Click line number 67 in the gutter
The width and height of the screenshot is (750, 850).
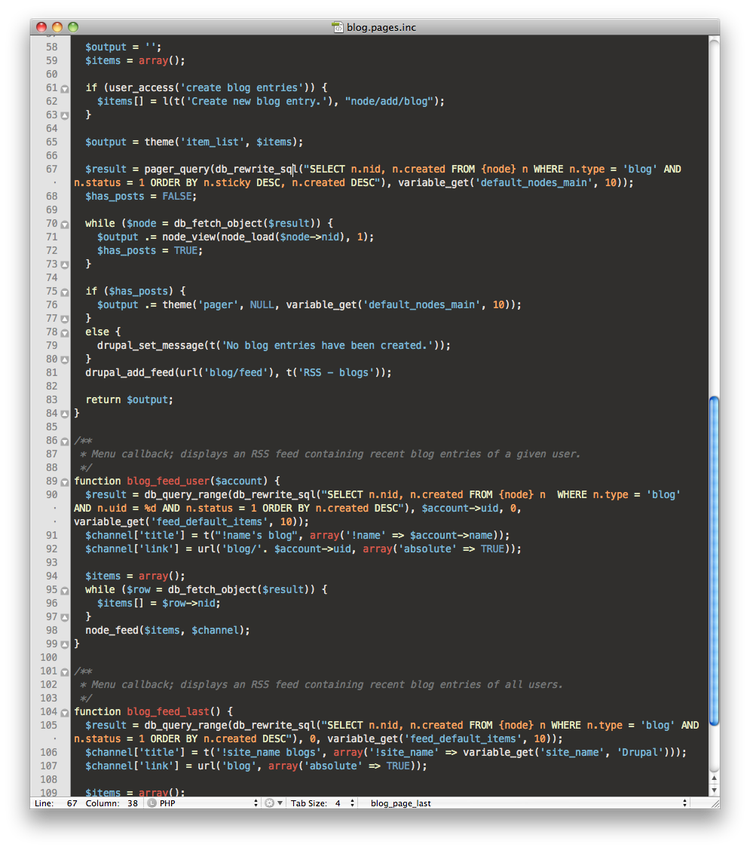click(51, 169)
